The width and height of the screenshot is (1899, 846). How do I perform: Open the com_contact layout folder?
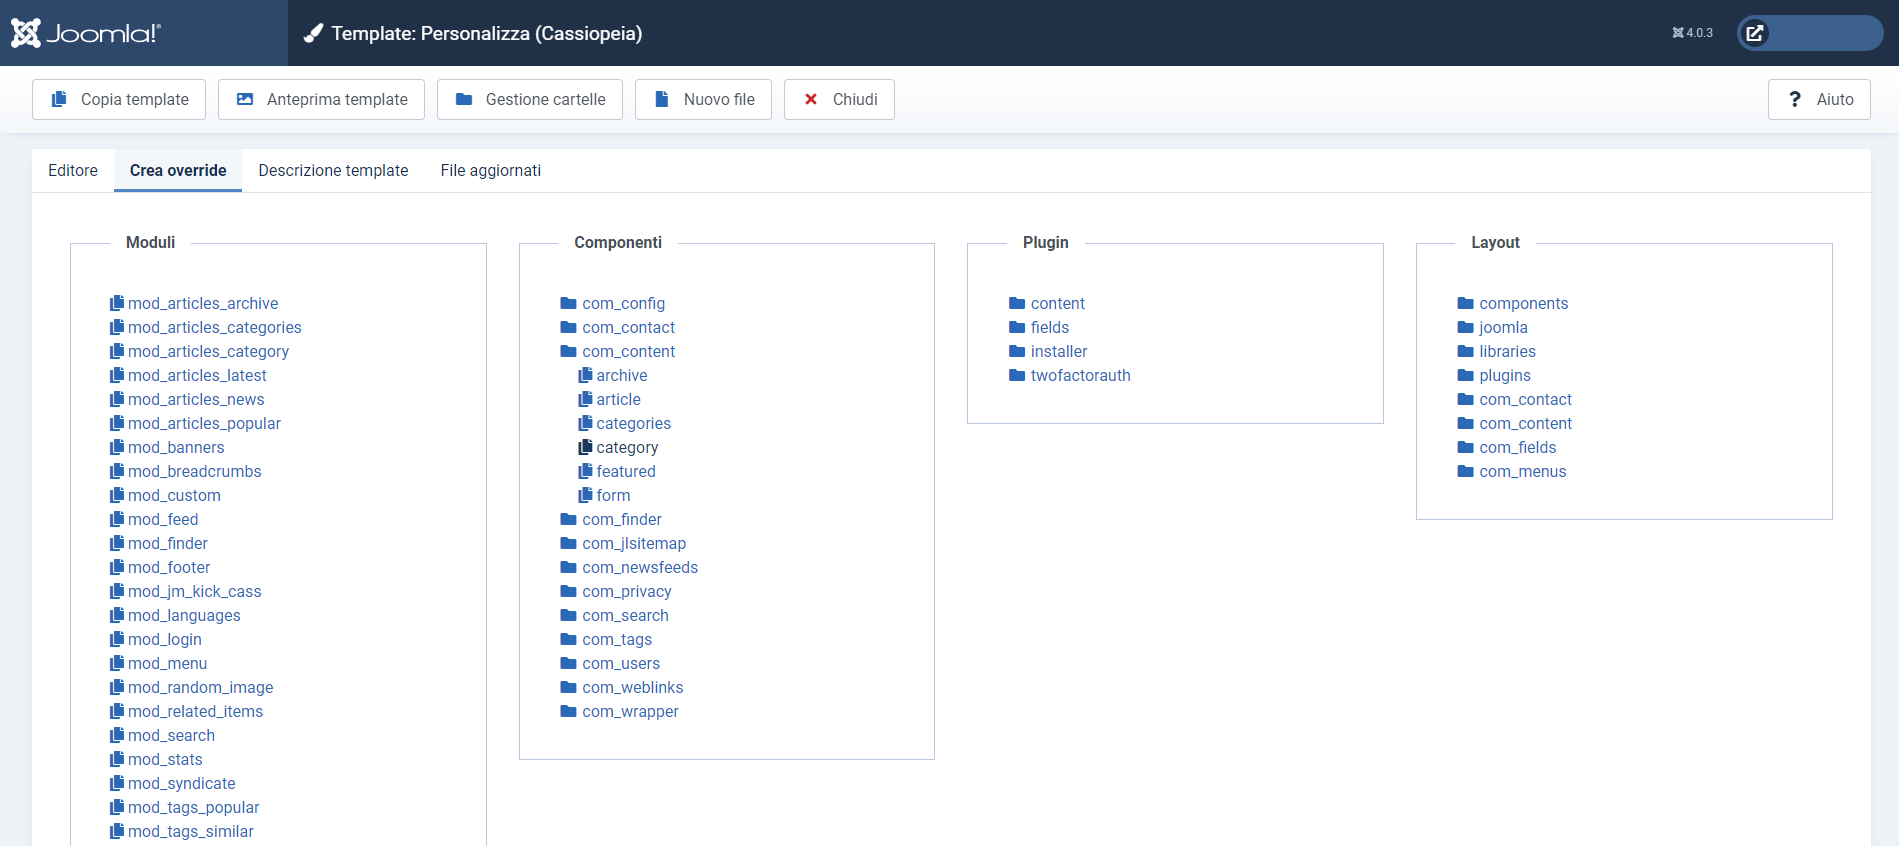[1515, 399]
